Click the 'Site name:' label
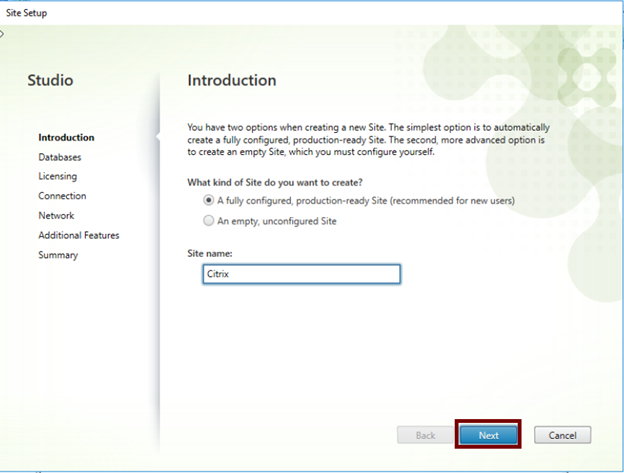This screenshot has width=624, height=473. pyautogui.click(x=210, y=253)
